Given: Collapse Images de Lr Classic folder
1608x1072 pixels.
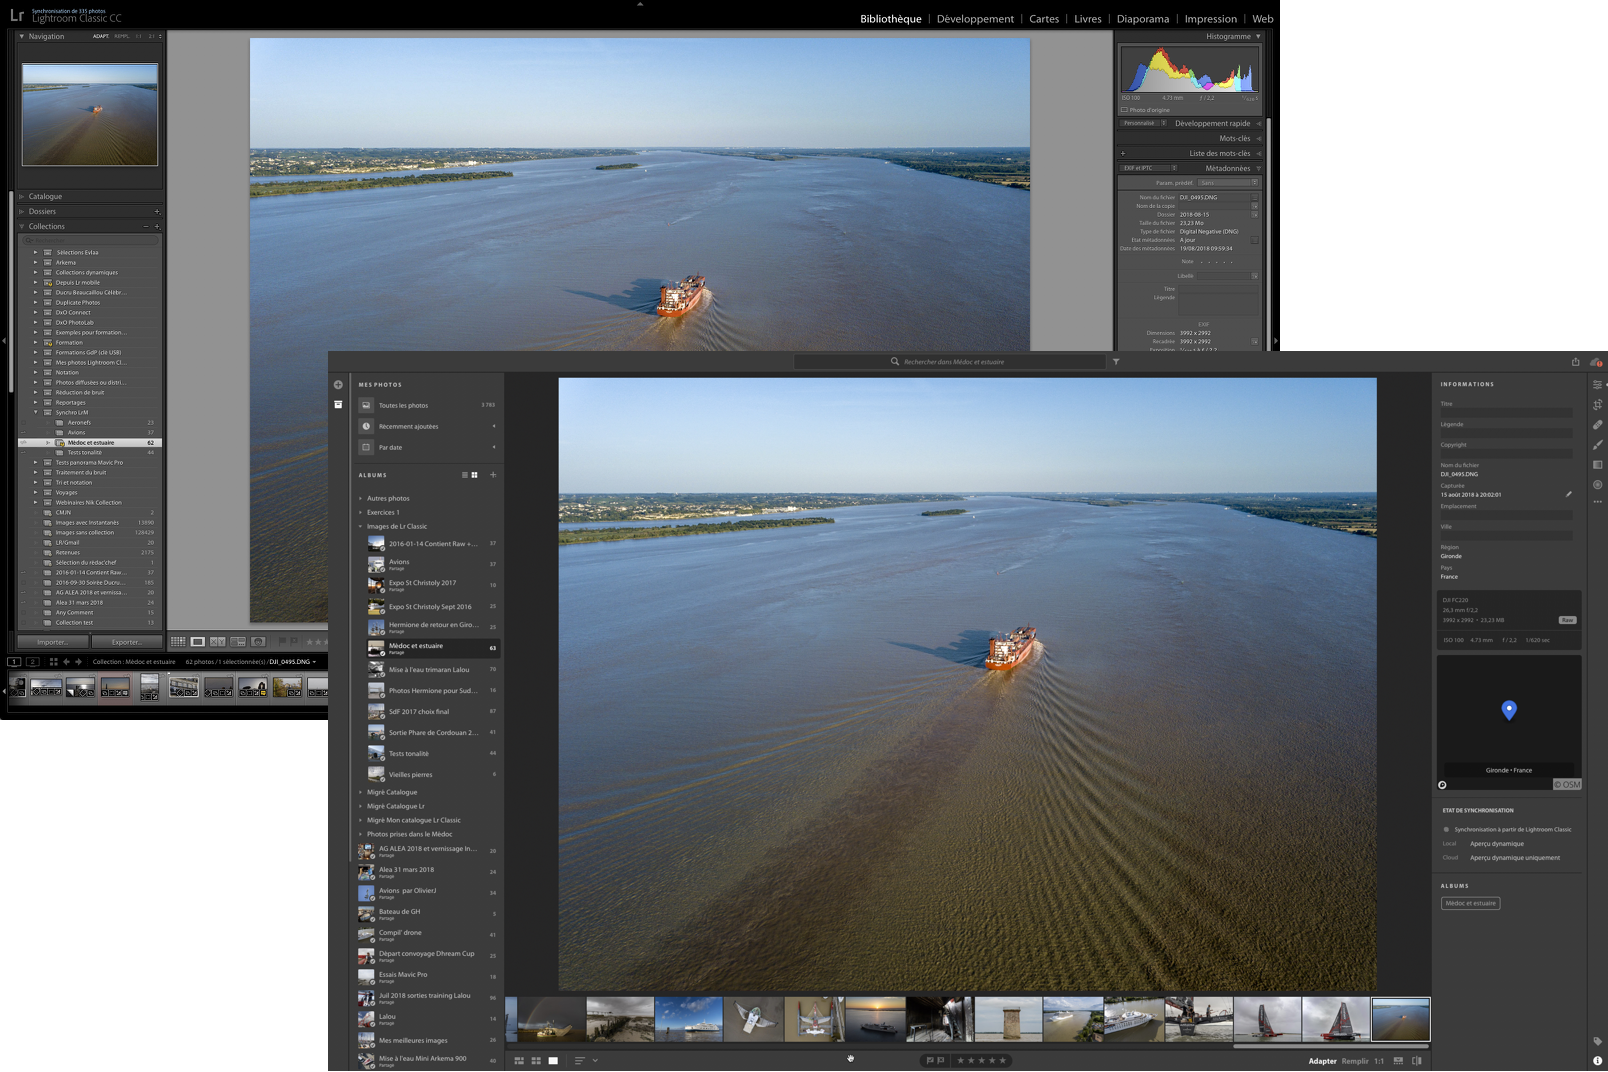Looking at the screenshot, I should (x=361, y=526).
